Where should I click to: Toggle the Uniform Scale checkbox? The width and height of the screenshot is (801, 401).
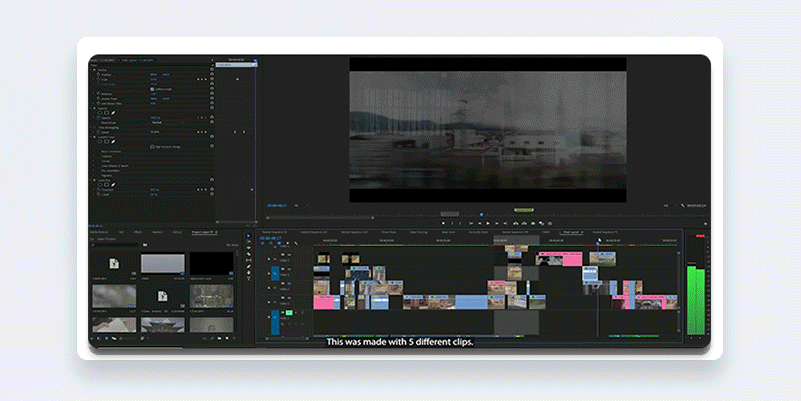pyautogui.click(x=152, y=89)
